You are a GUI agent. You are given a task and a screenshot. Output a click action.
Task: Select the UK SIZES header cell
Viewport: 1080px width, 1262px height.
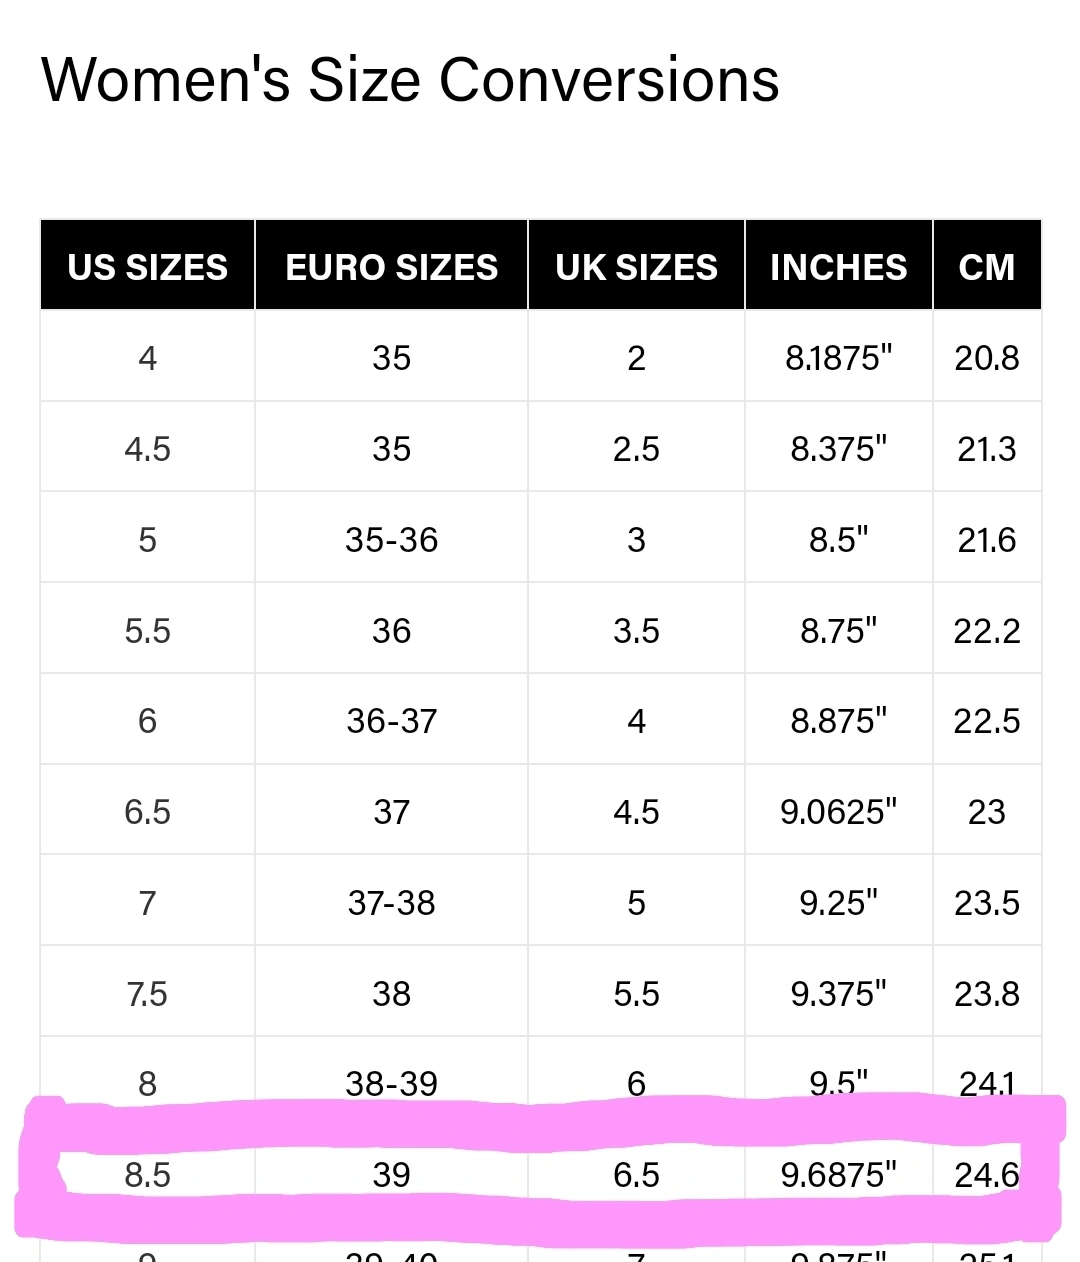point(636,266)
